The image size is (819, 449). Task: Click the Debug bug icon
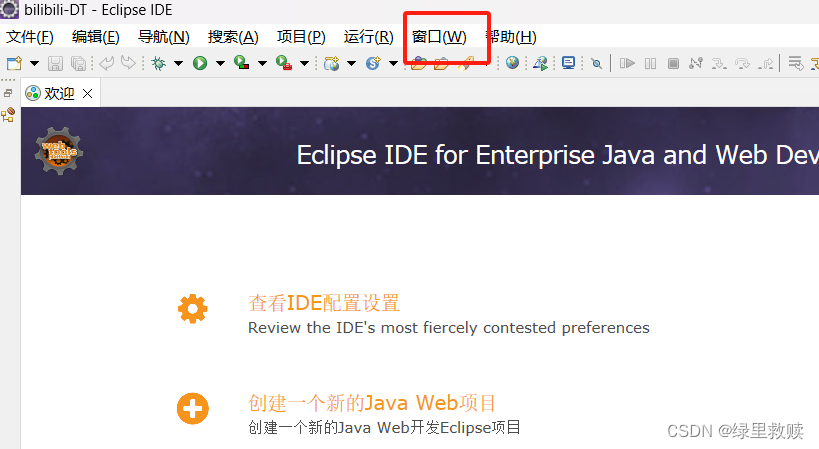click(158, 64)
